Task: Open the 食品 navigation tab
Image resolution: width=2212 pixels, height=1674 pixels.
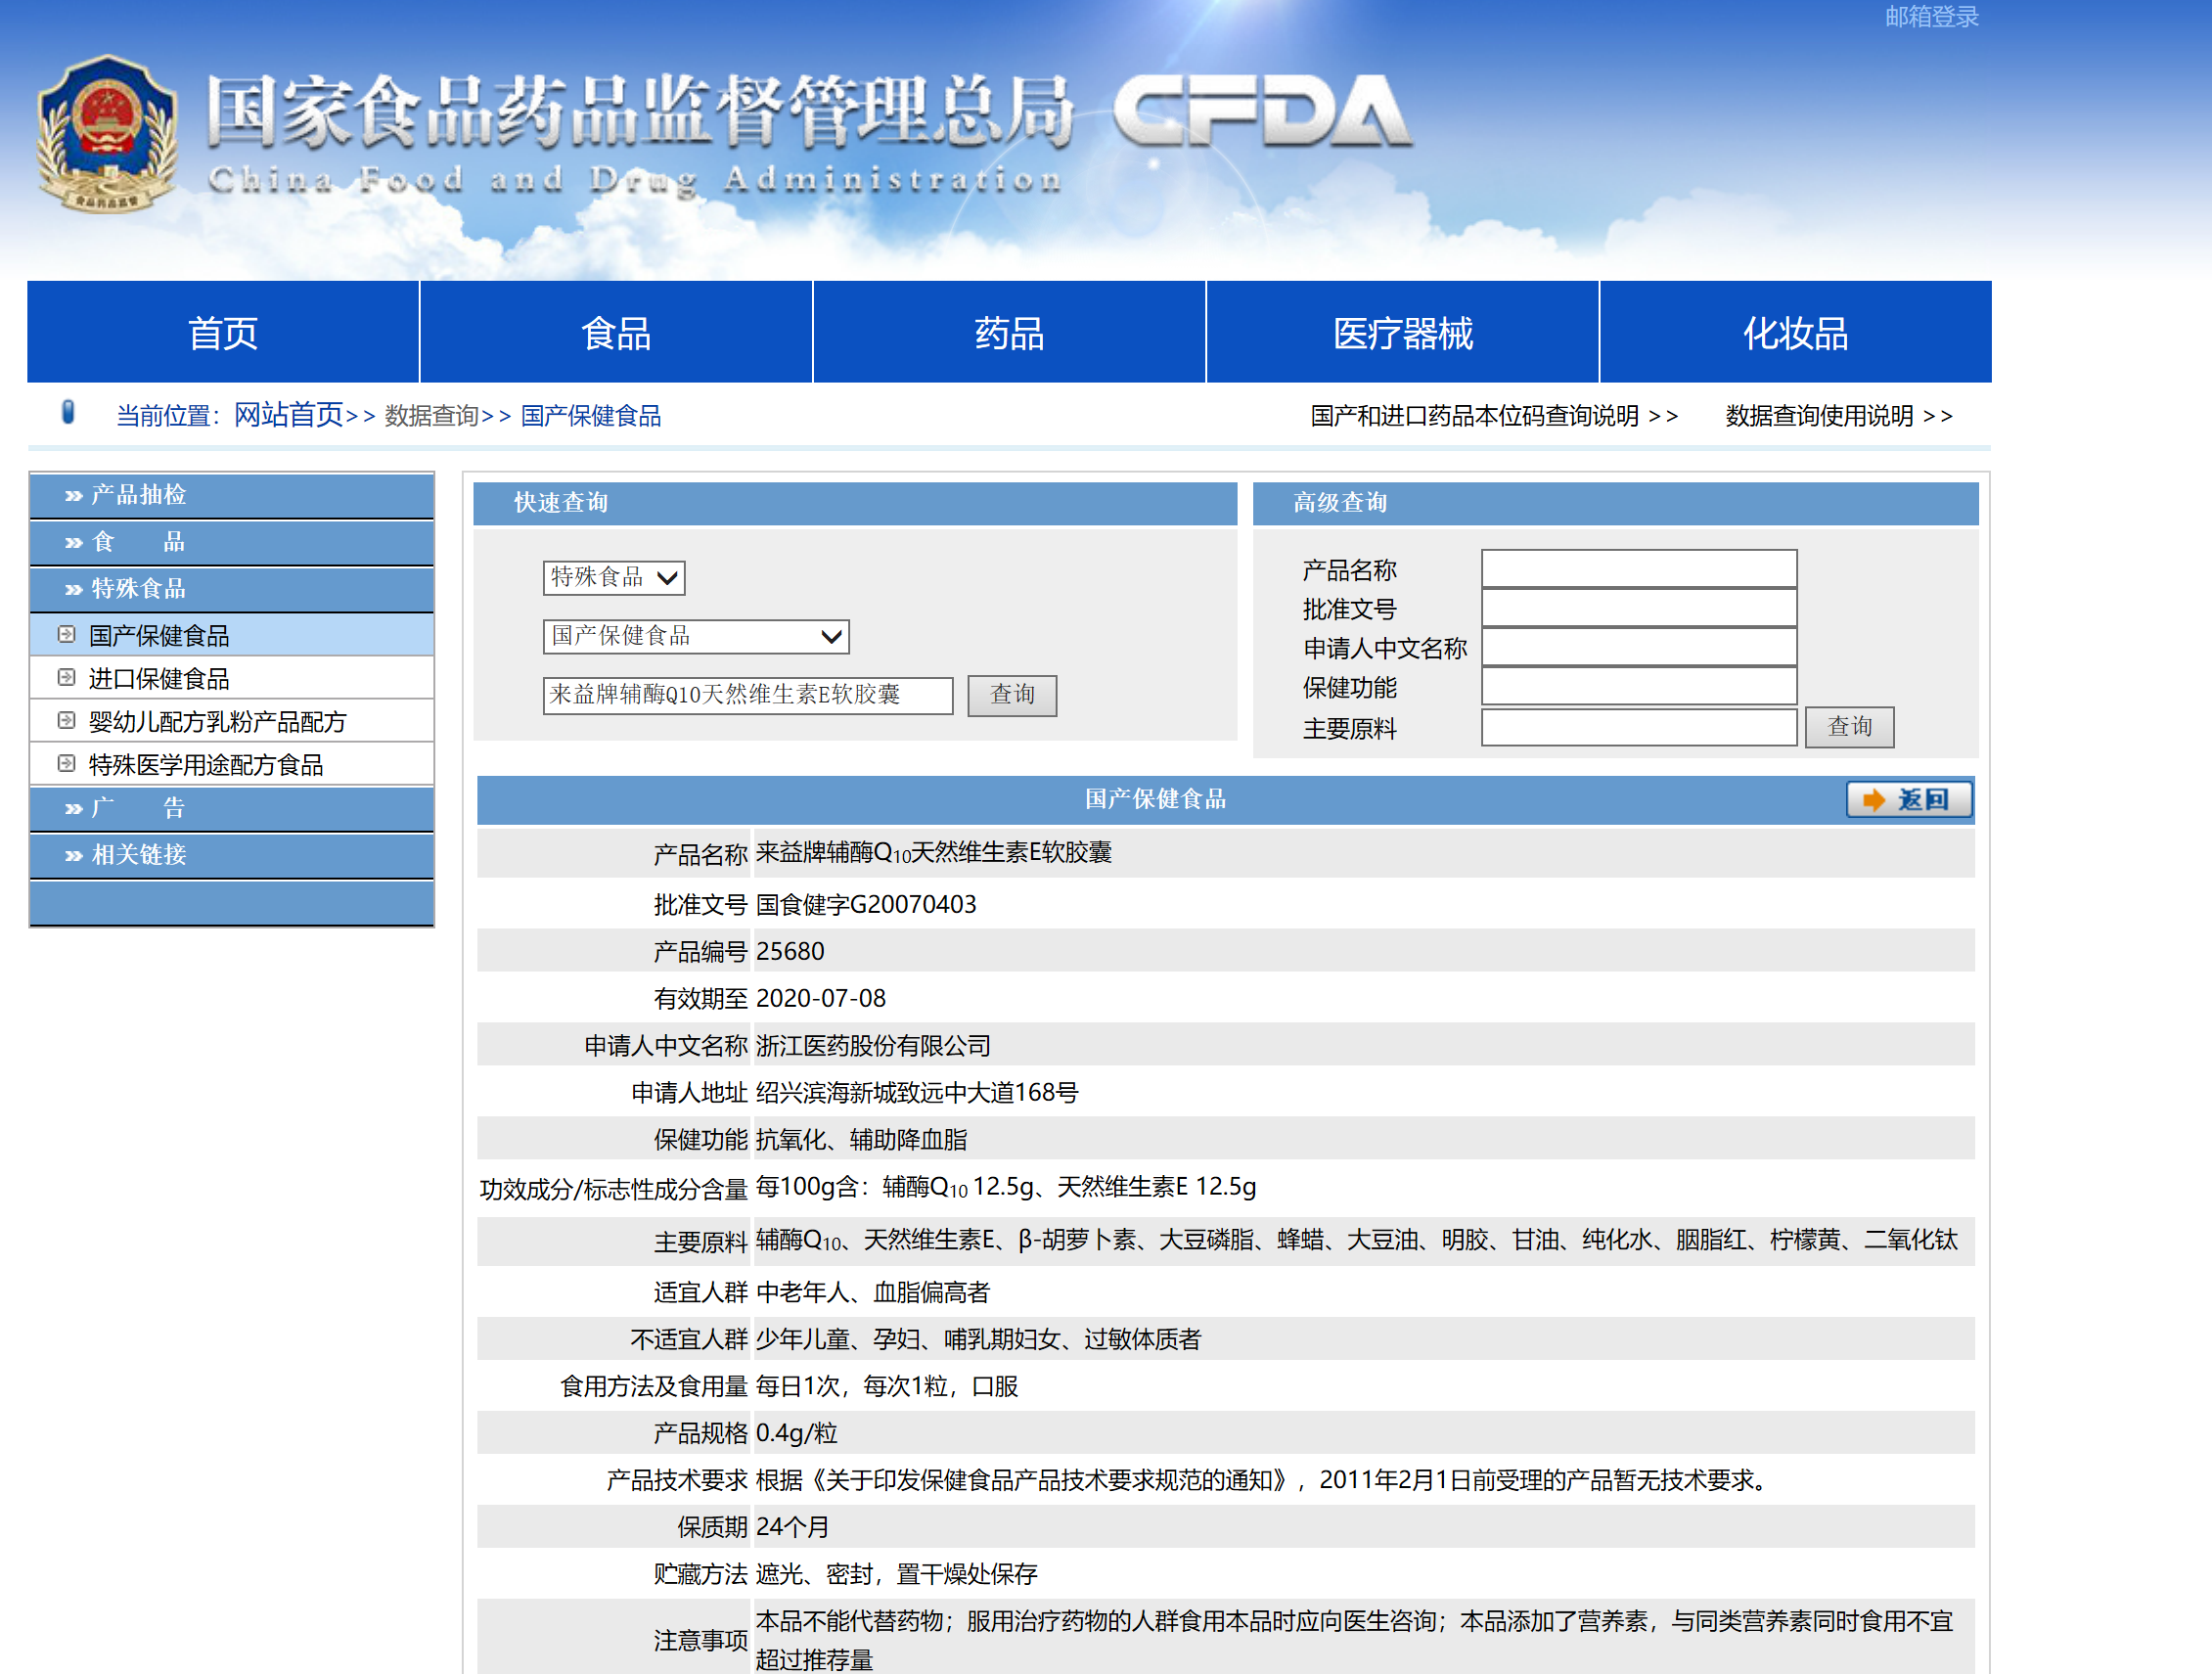Action: 616,332
